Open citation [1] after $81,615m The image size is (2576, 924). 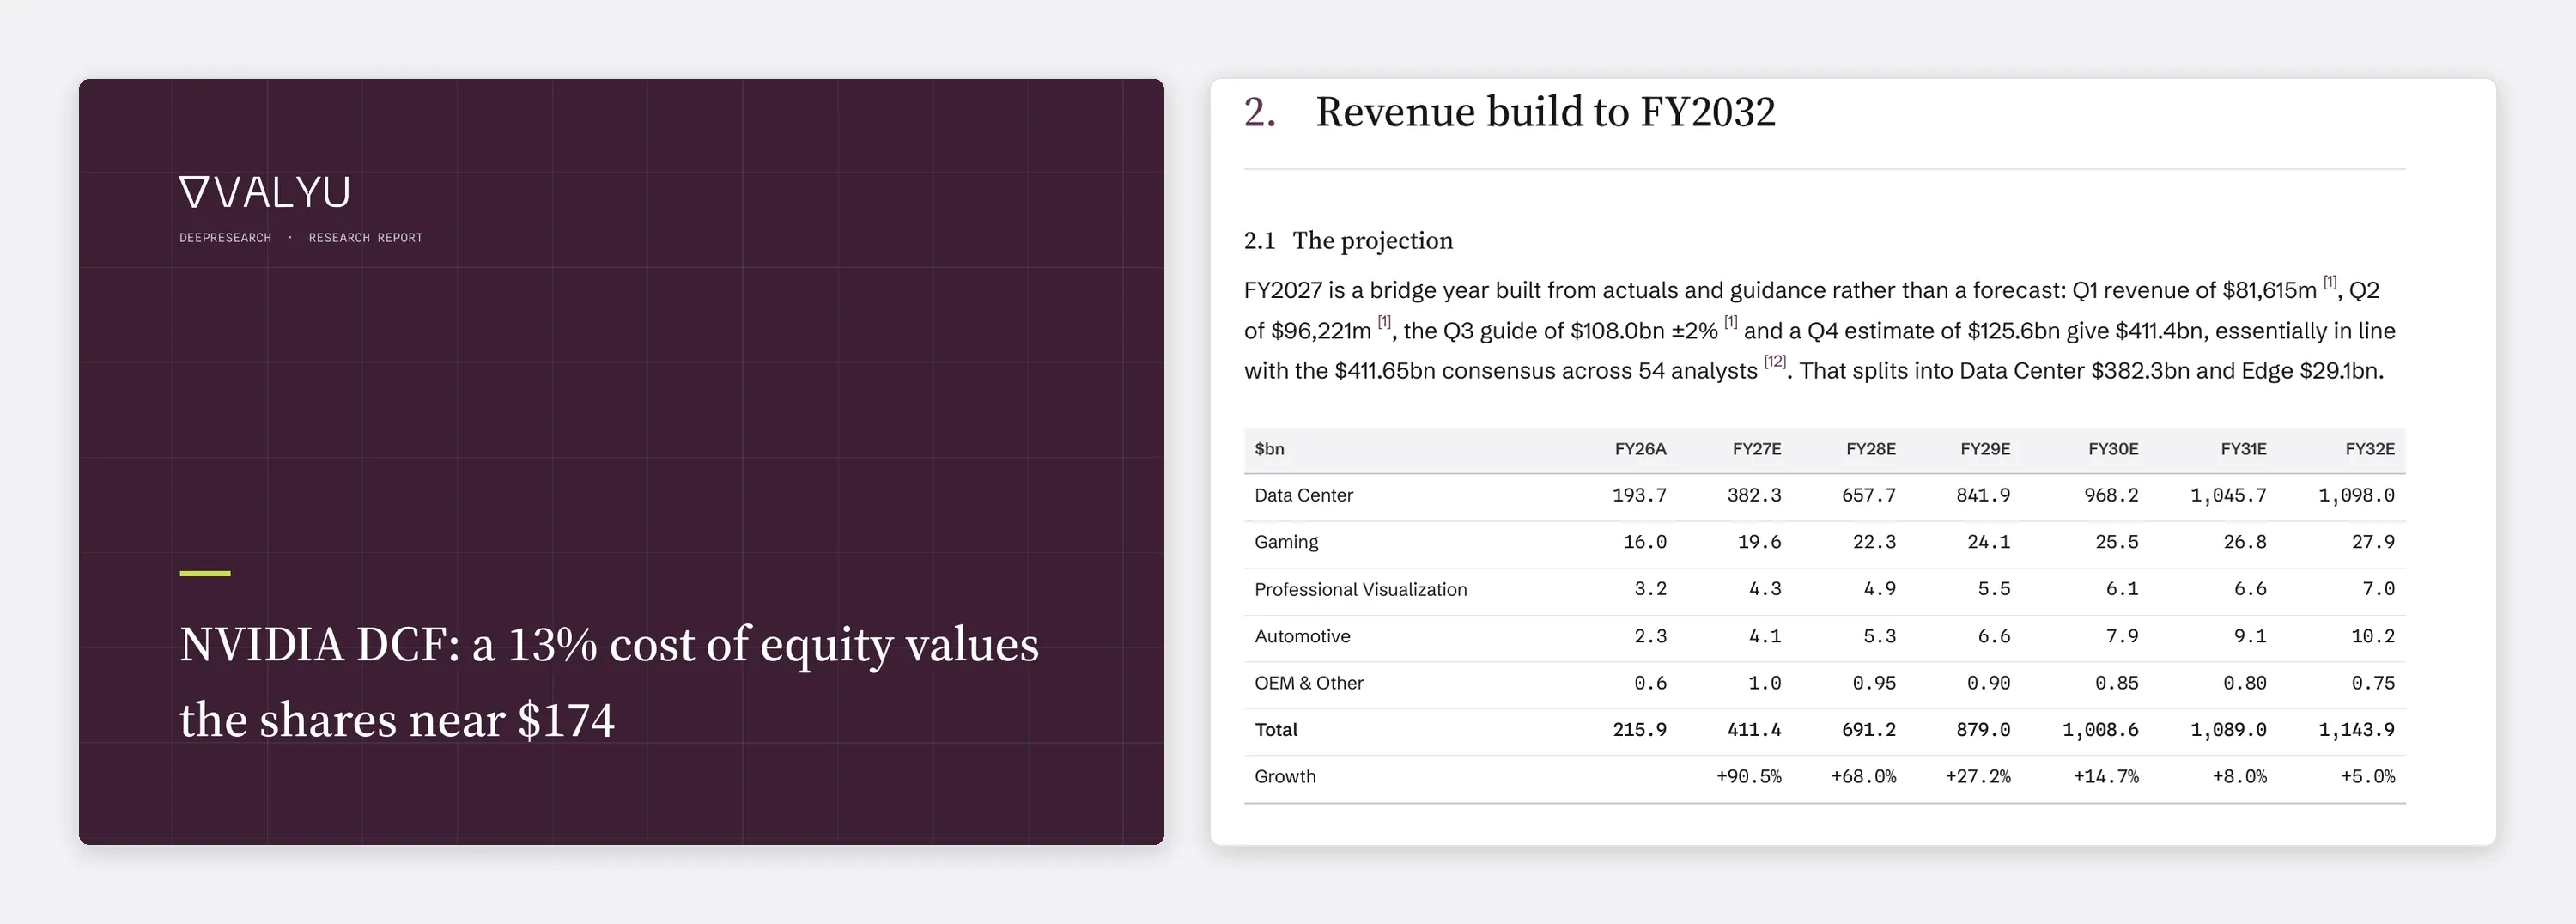point(2329,282)
